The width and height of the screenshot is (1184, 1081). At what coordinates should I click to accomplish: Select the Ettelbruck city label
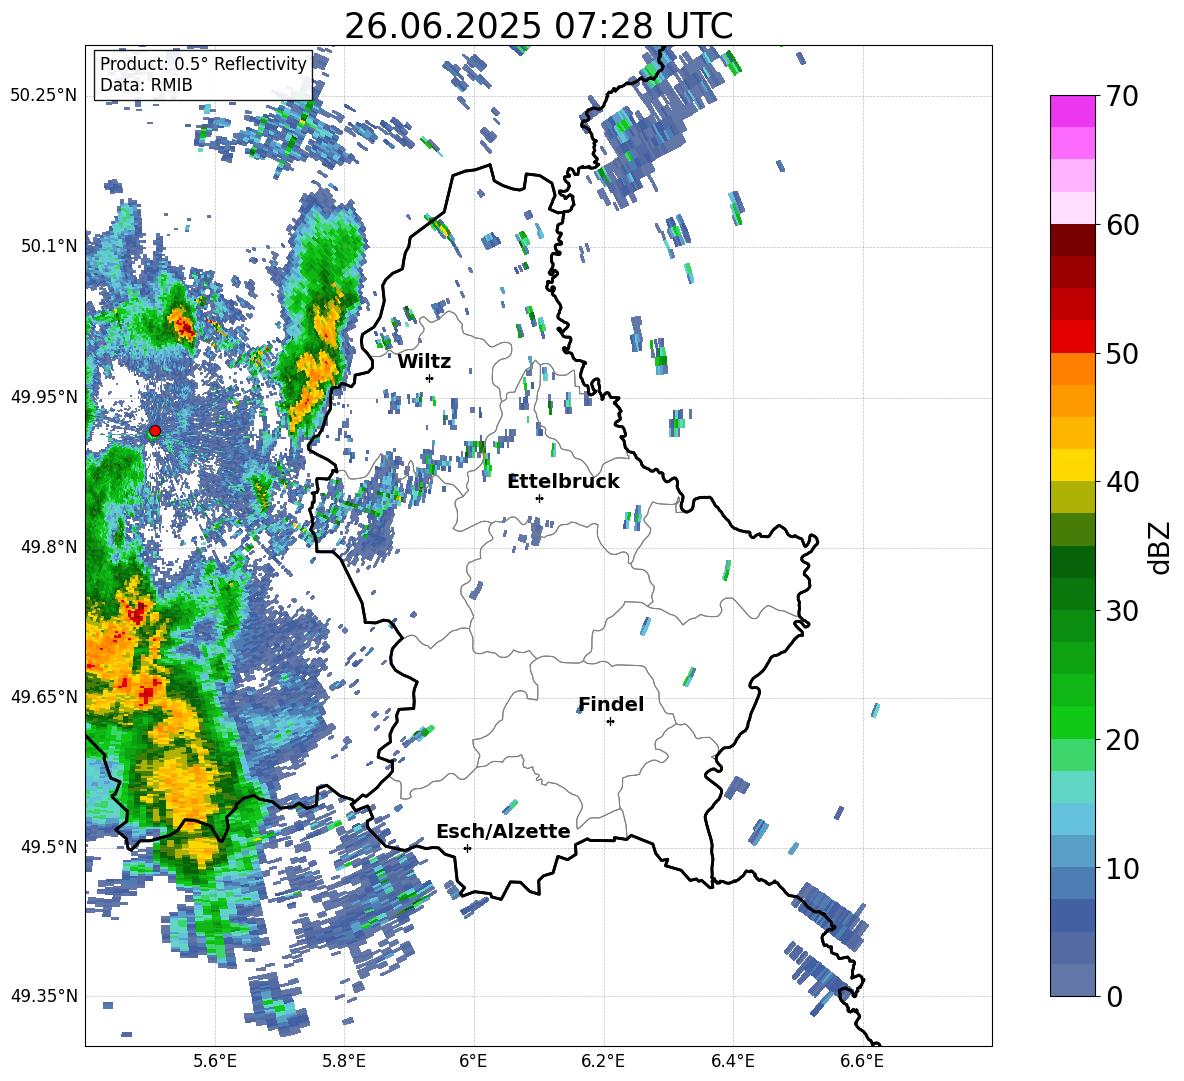564,482
